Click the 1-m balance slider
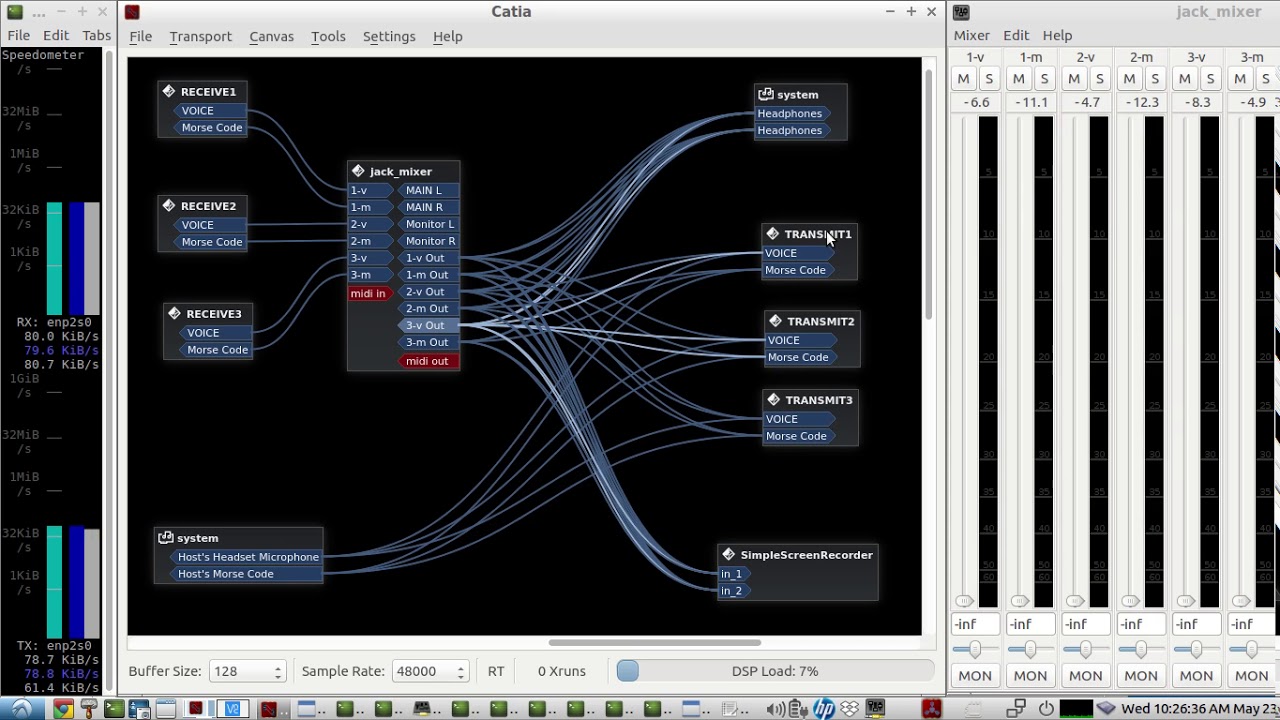The image size is (1280, 720). pyautogui.click(x=1030, y=650)
